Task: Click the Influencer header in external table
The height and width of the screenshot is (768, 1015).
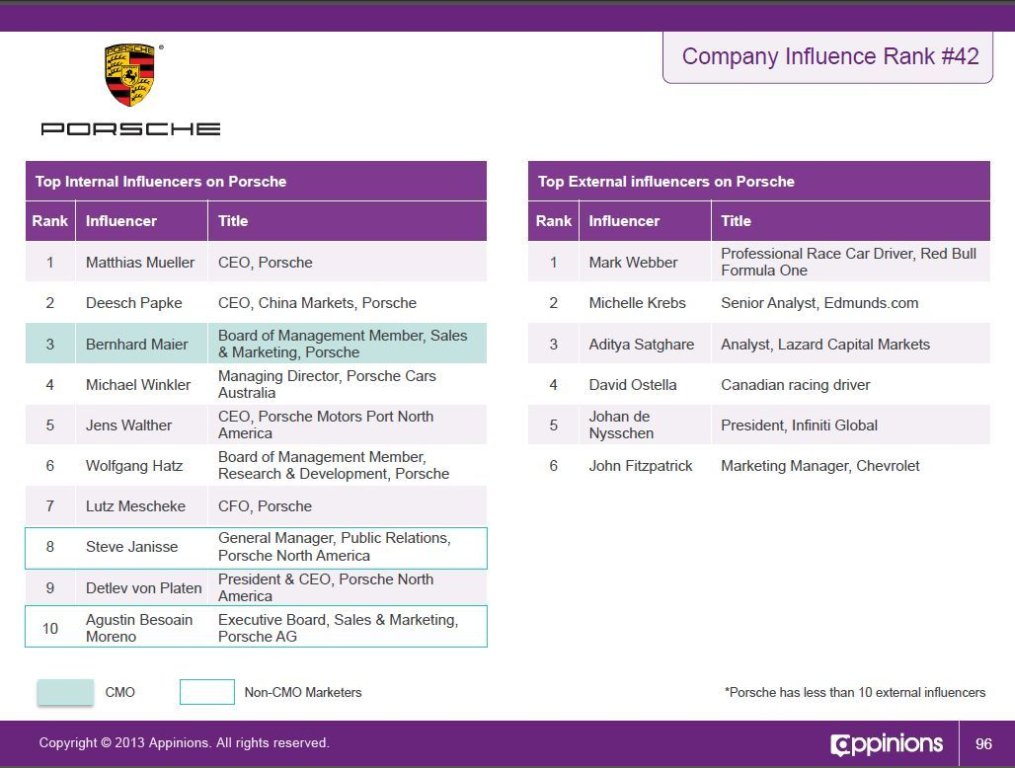Action: tap(645, 221)
